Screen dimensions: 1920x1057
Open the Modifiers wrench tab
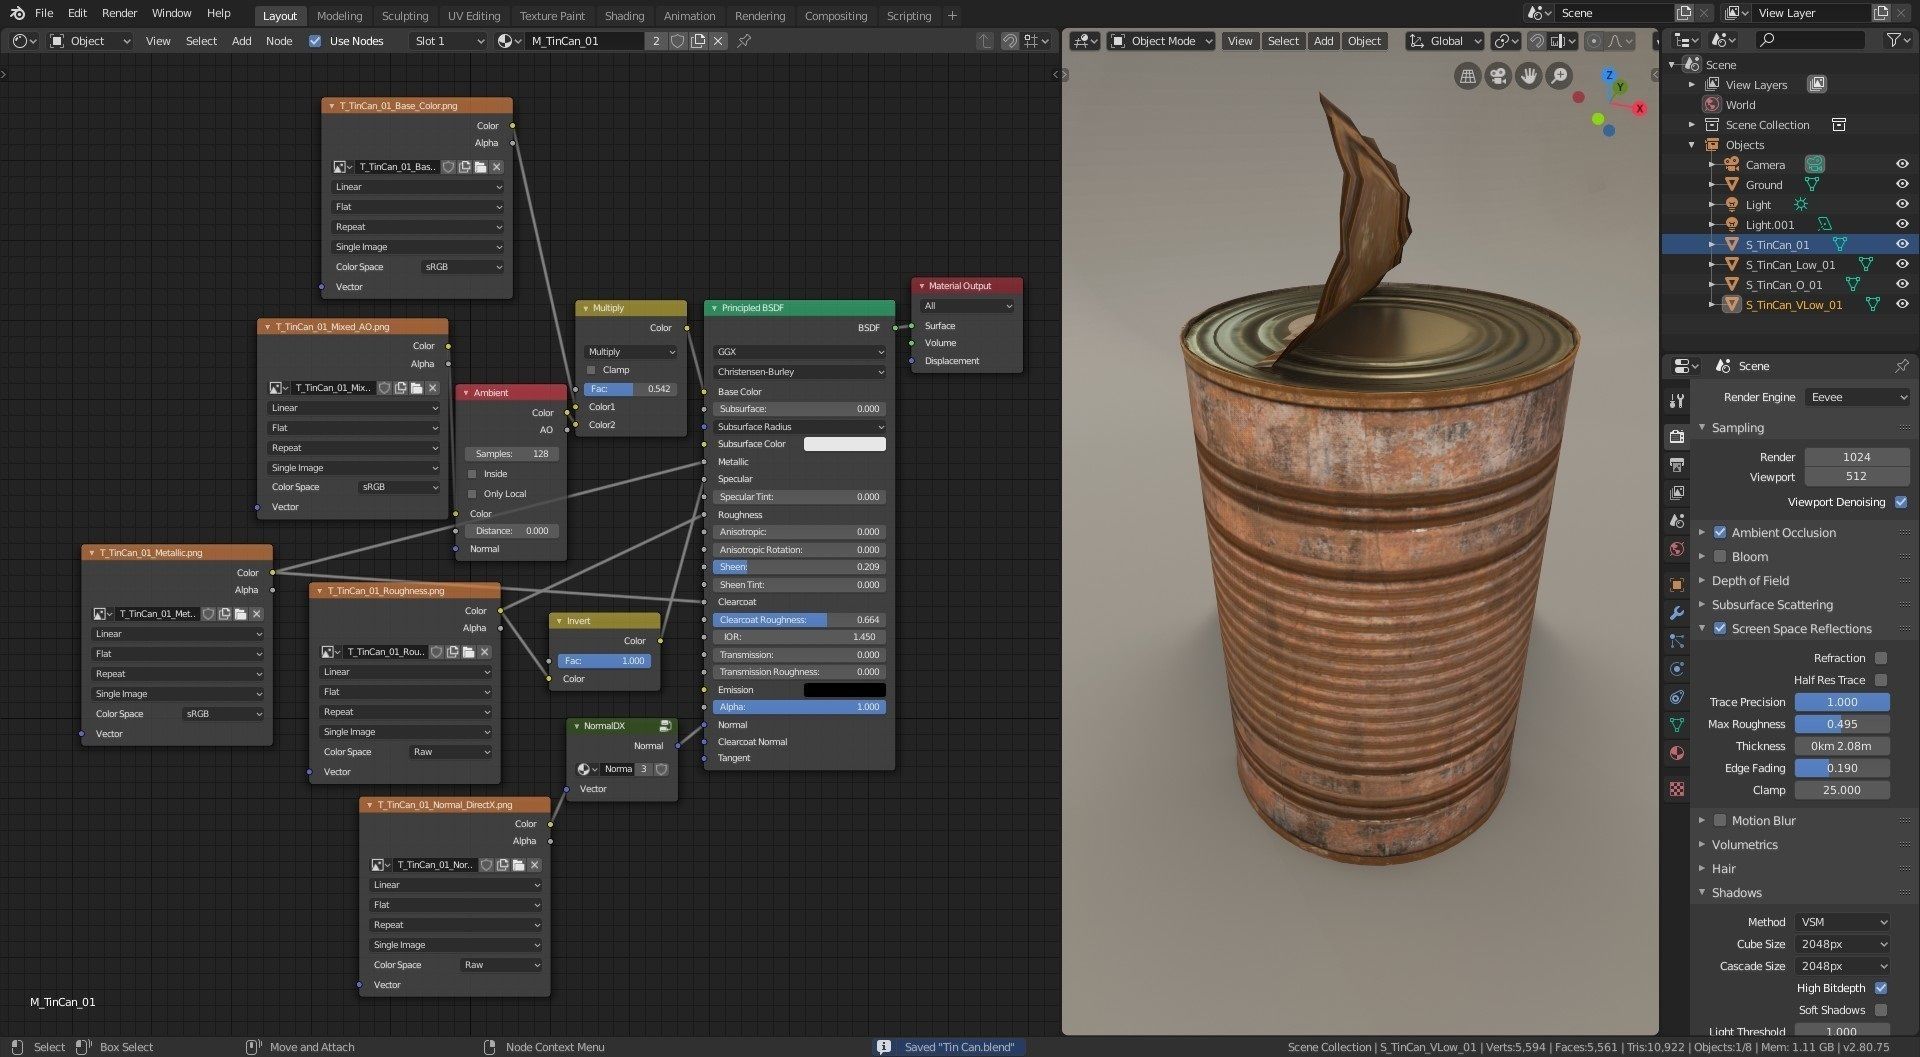[1677, 613]
